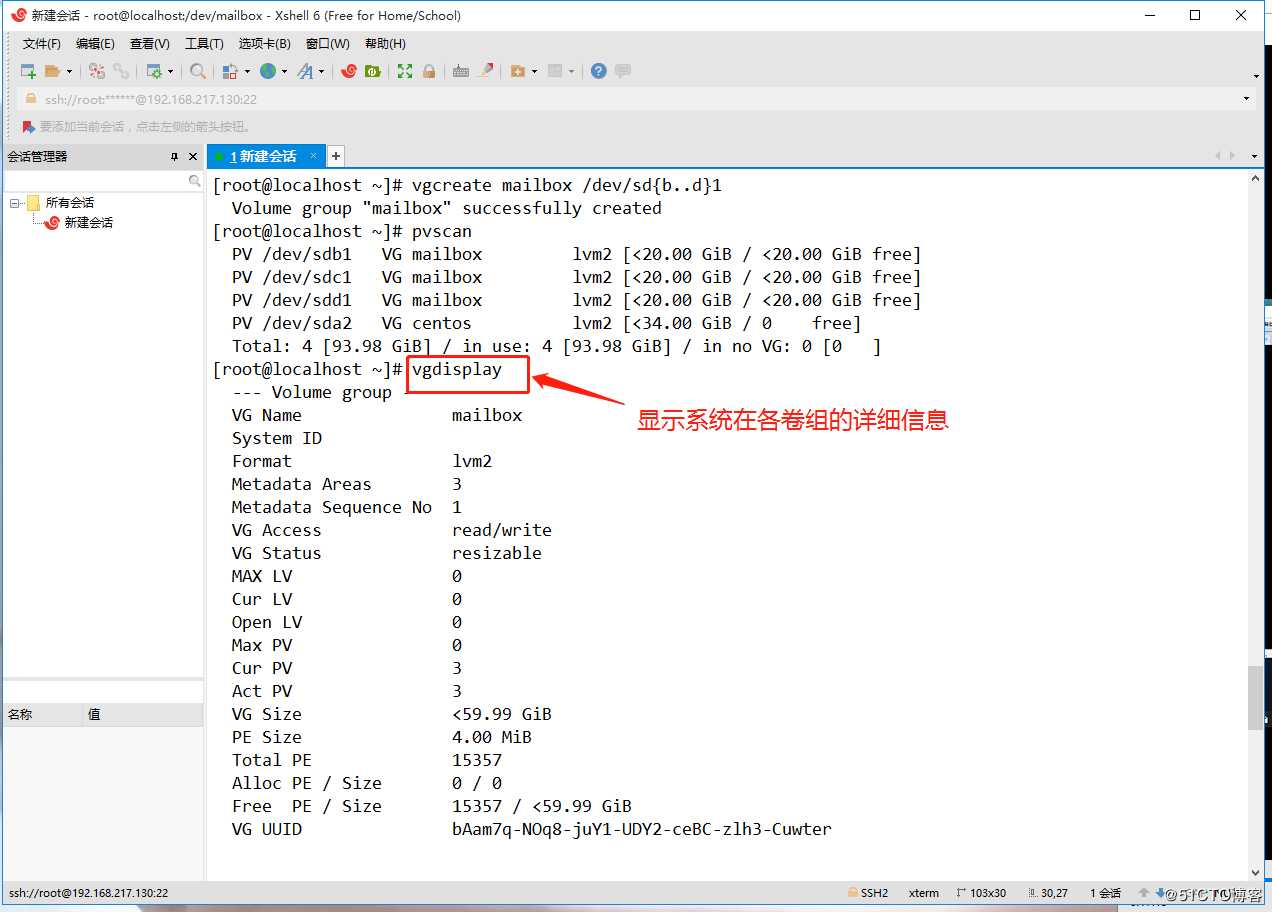
Task: Open Help using the question mark icon
Action: (x=596, y=71)
